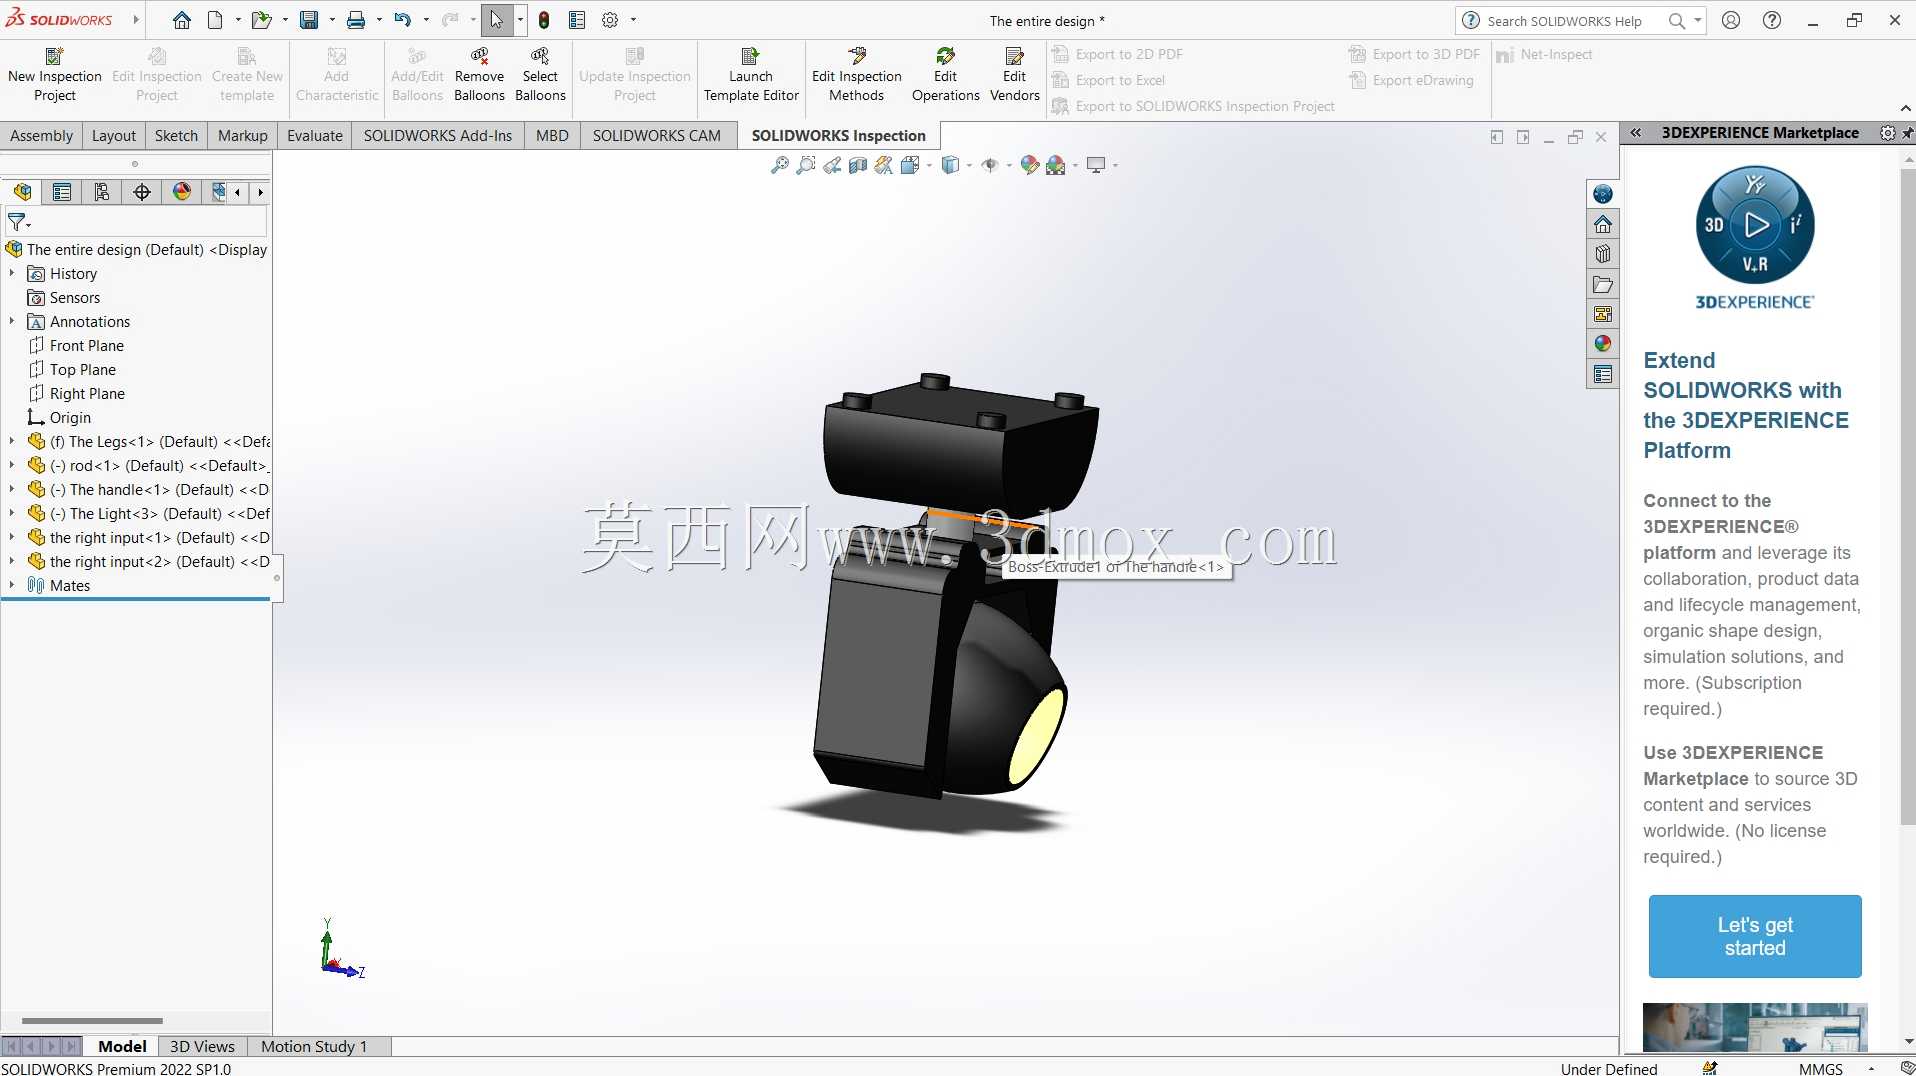Click the user account login icon

coord(1731,20)
